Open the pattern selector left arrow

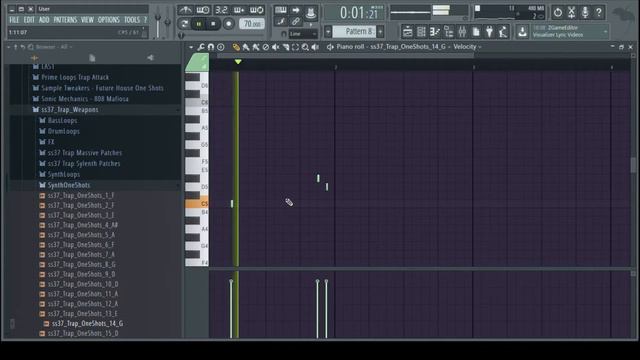328,31
